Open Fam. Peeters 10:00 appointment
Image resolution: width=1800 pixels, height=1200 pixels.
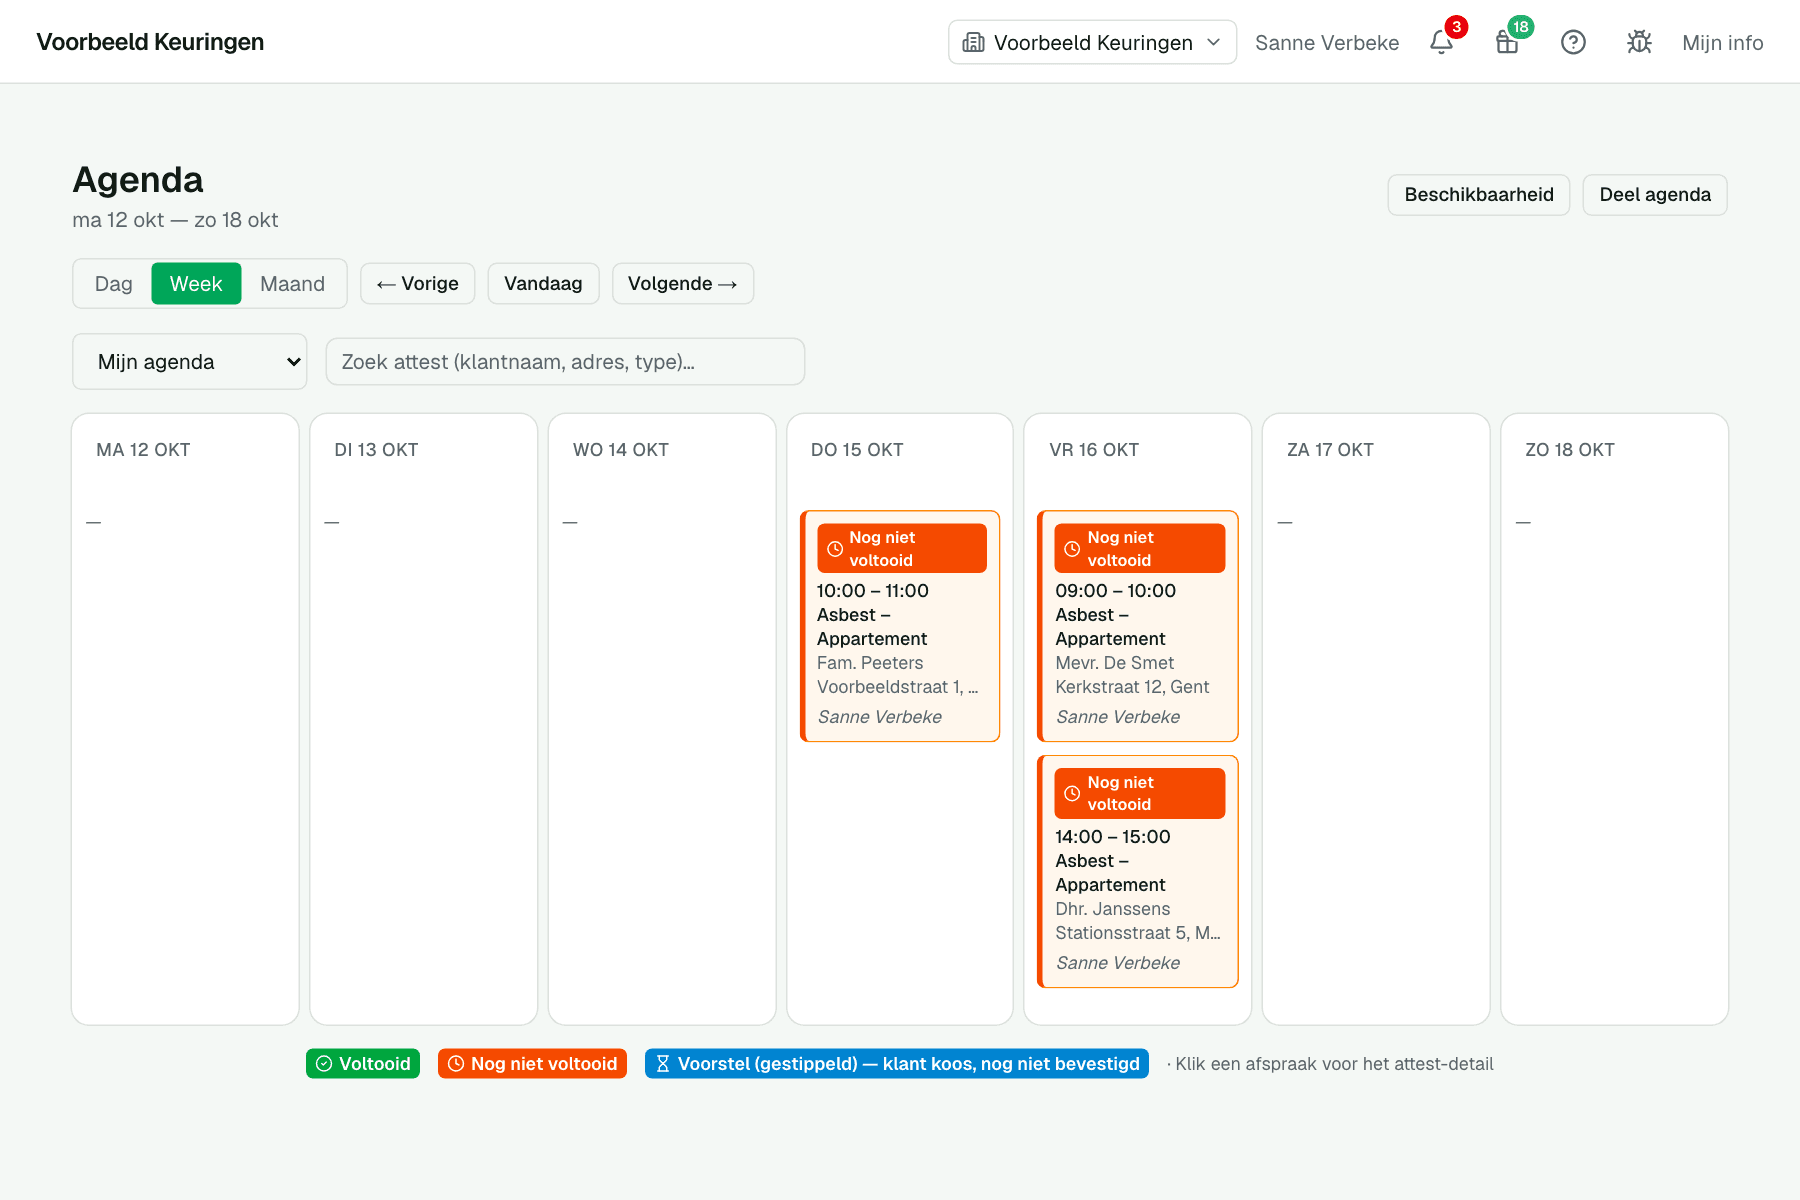(x=900, y=626)
